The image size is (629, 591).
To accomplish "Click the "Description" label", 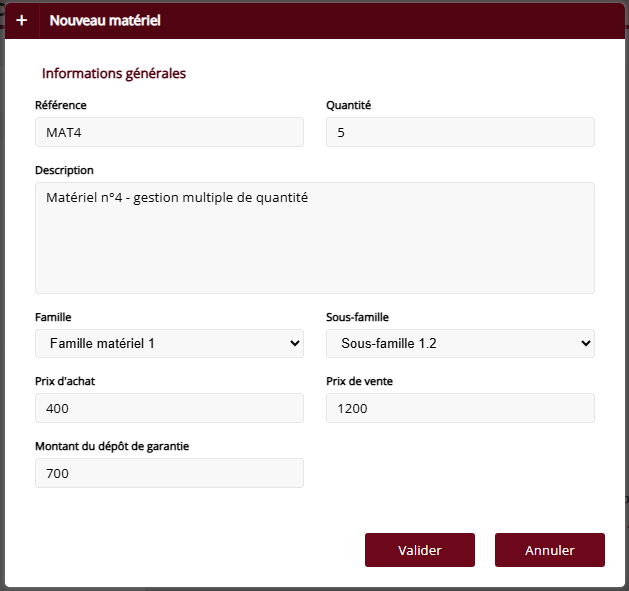I will [64, 170].
